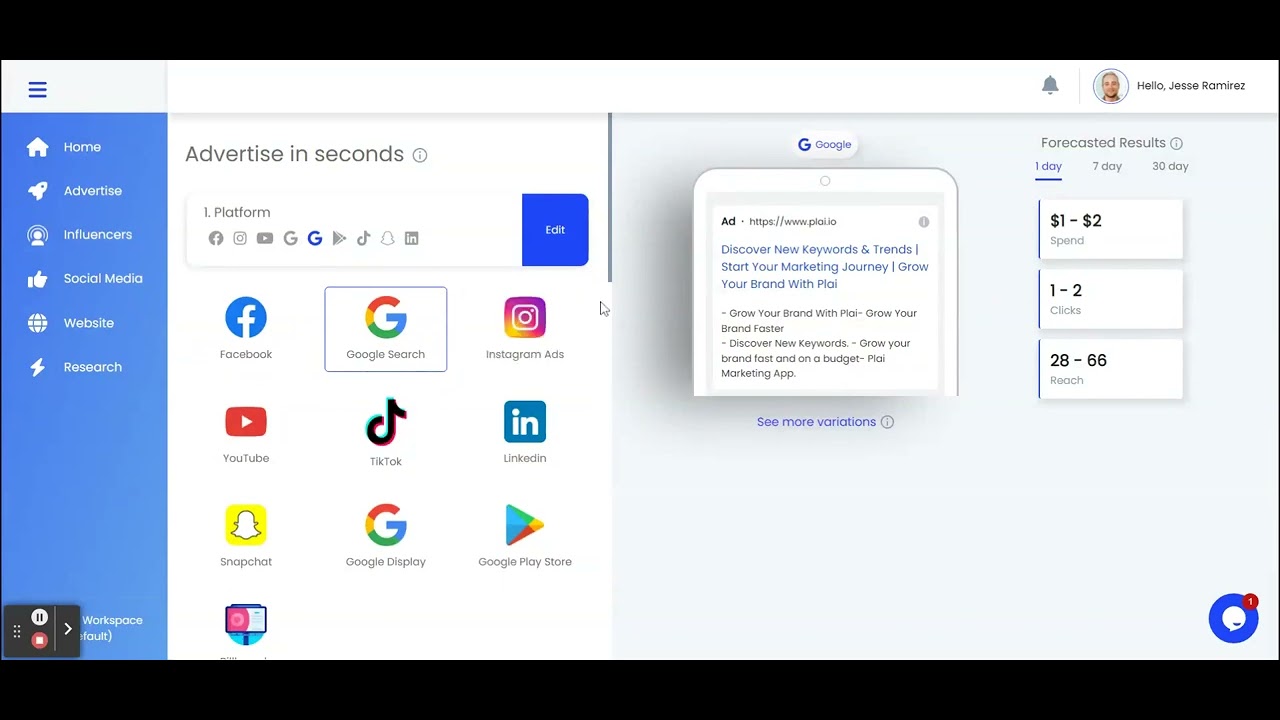
Task: Click the $1 - $2 Spend card
Action: coord(1111,229)
